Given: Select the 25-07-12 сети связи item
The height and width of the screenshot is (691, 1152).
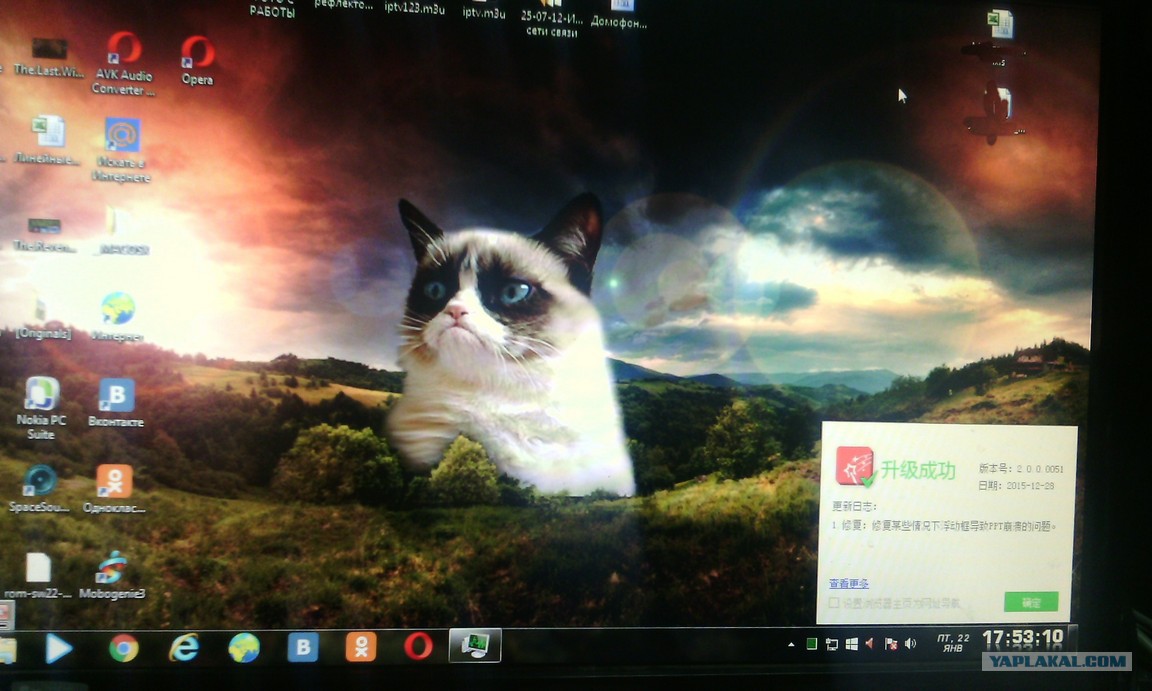Looking at the screenshot, I should pyautogui.click(x=552, y=22).
